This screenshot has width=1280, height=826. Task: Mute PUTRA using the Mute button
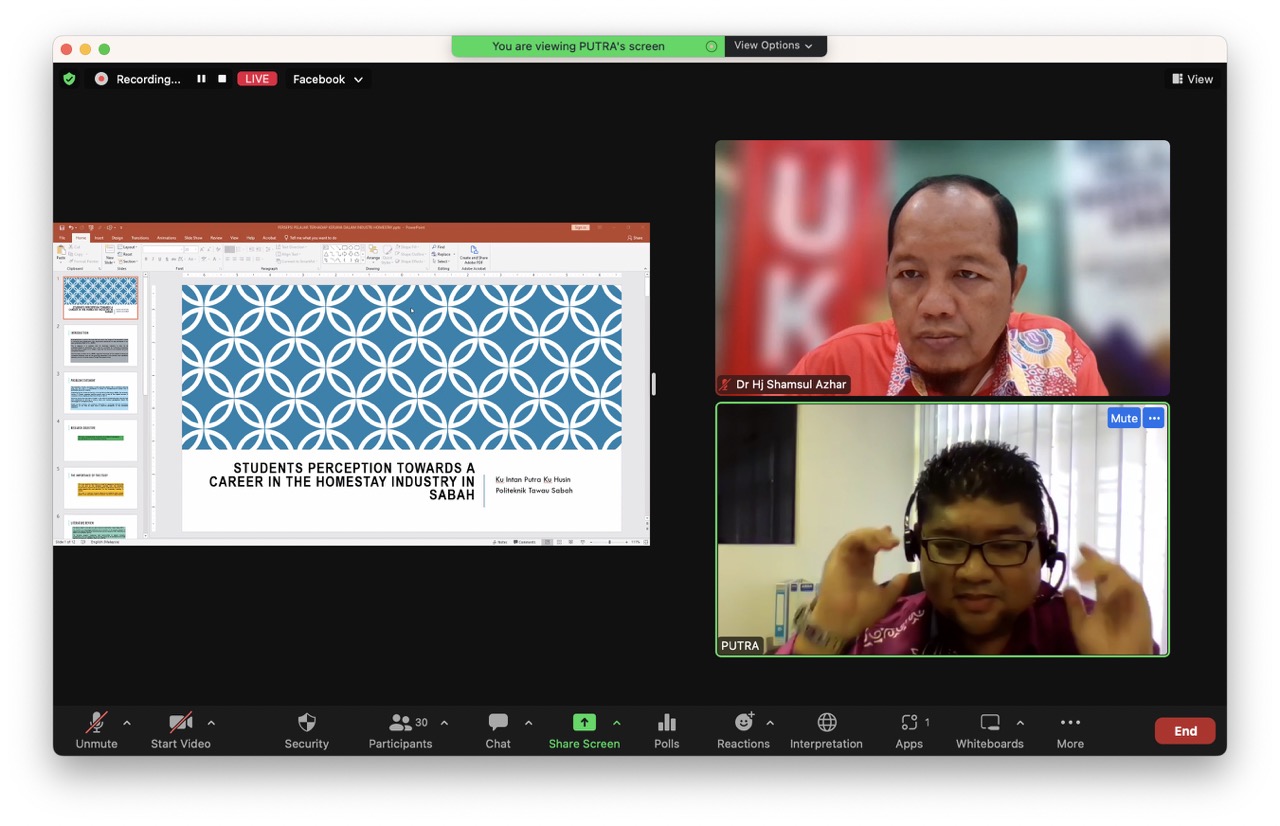click(x=1123, y=418)
